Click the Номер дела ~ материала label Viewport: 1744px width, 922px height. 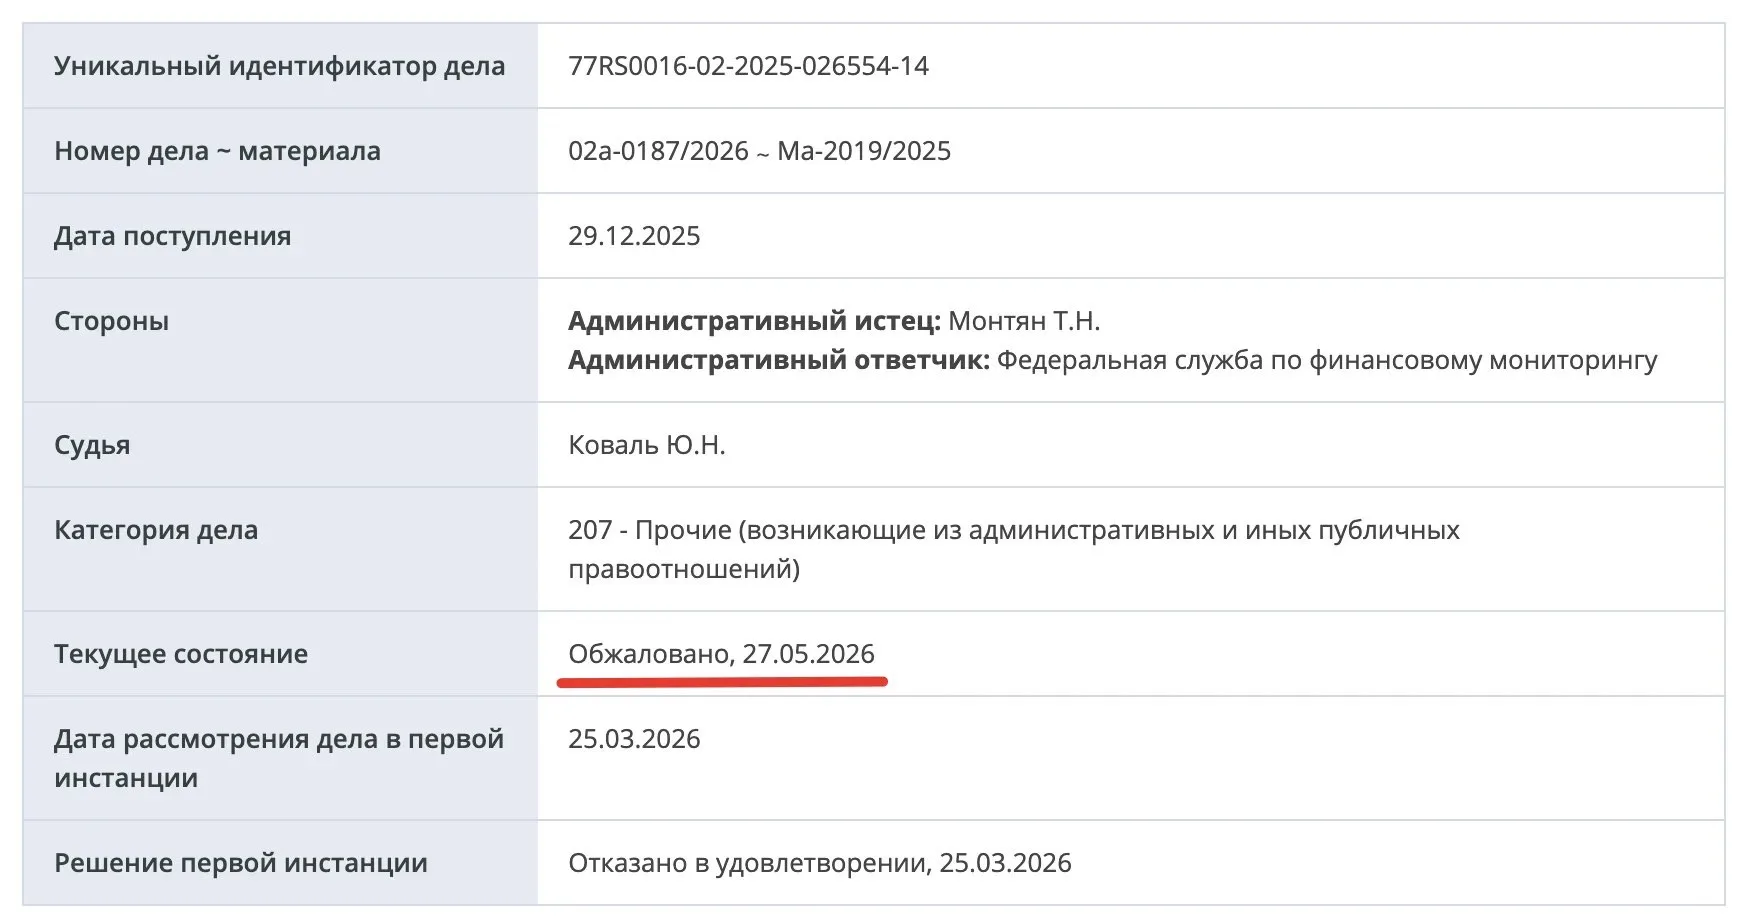click(217, 151)
